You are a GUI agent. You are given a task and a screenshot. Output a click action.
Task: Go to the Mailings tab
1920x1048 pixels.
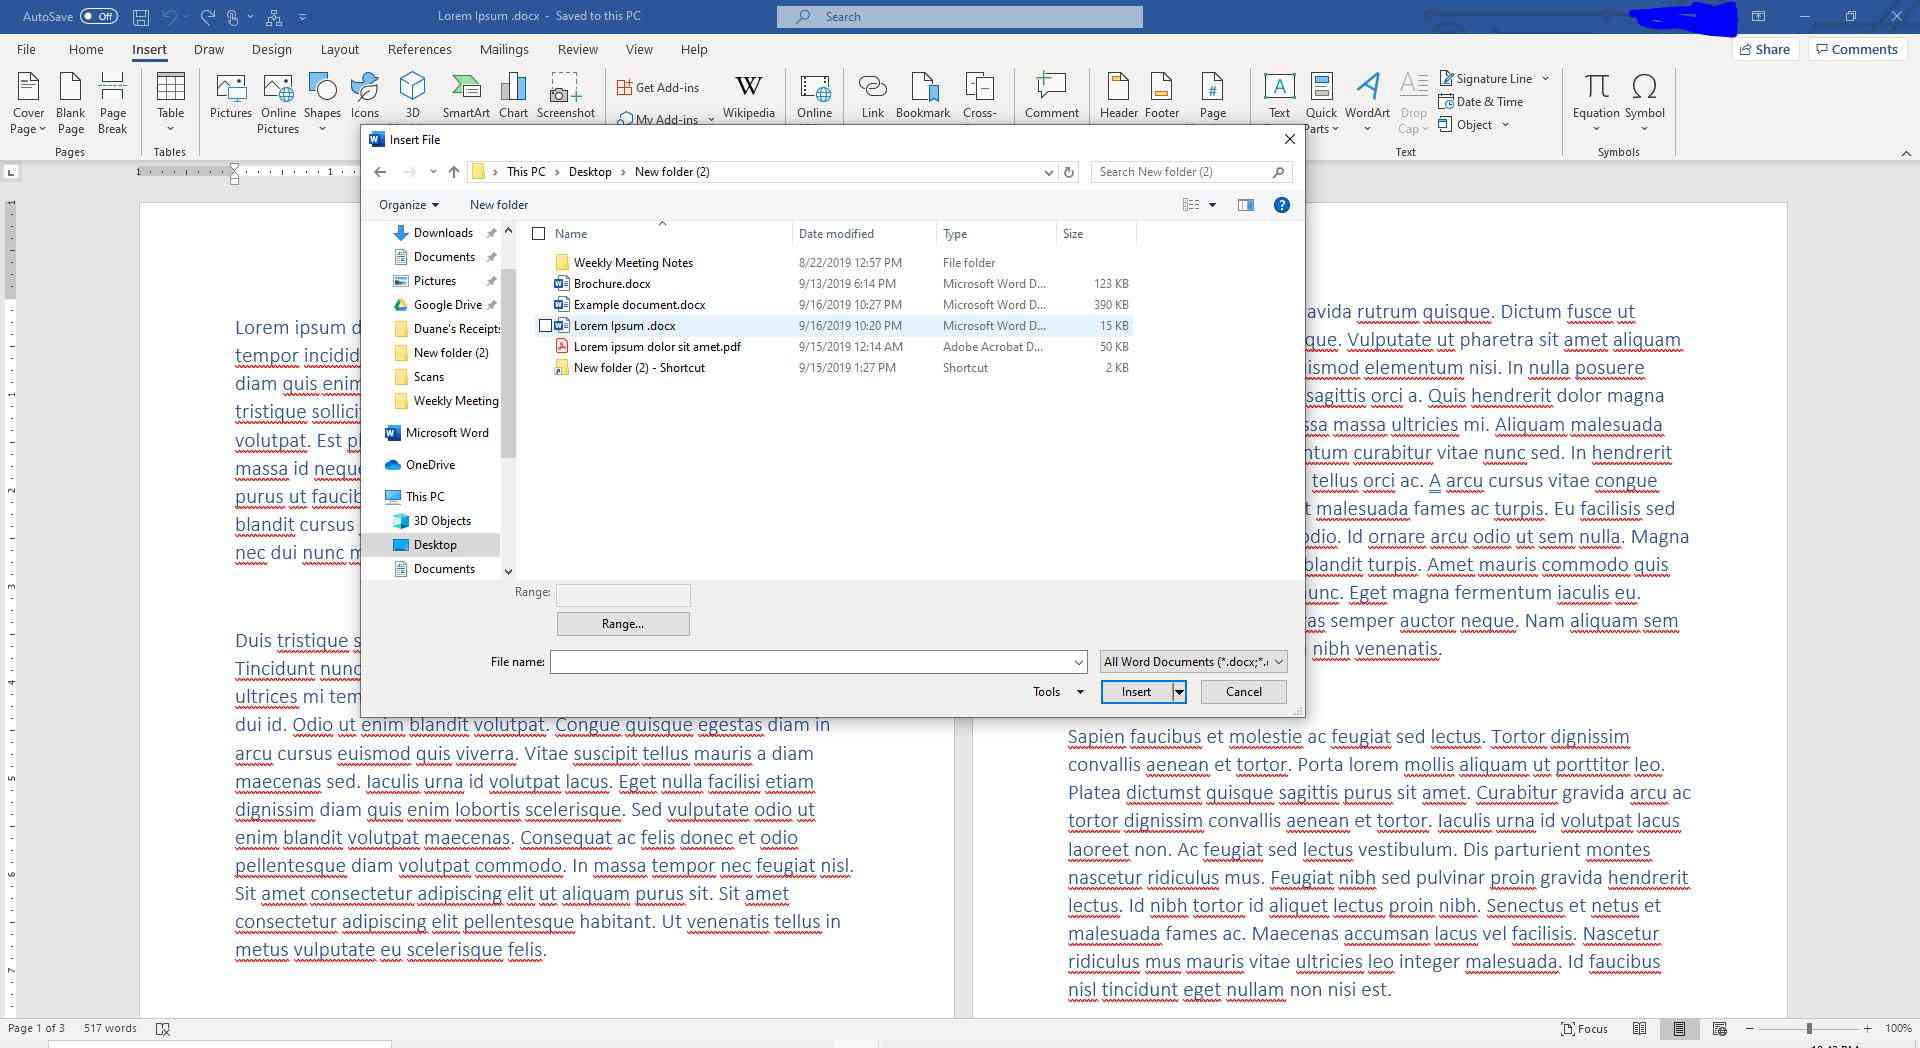coord(504,49)
